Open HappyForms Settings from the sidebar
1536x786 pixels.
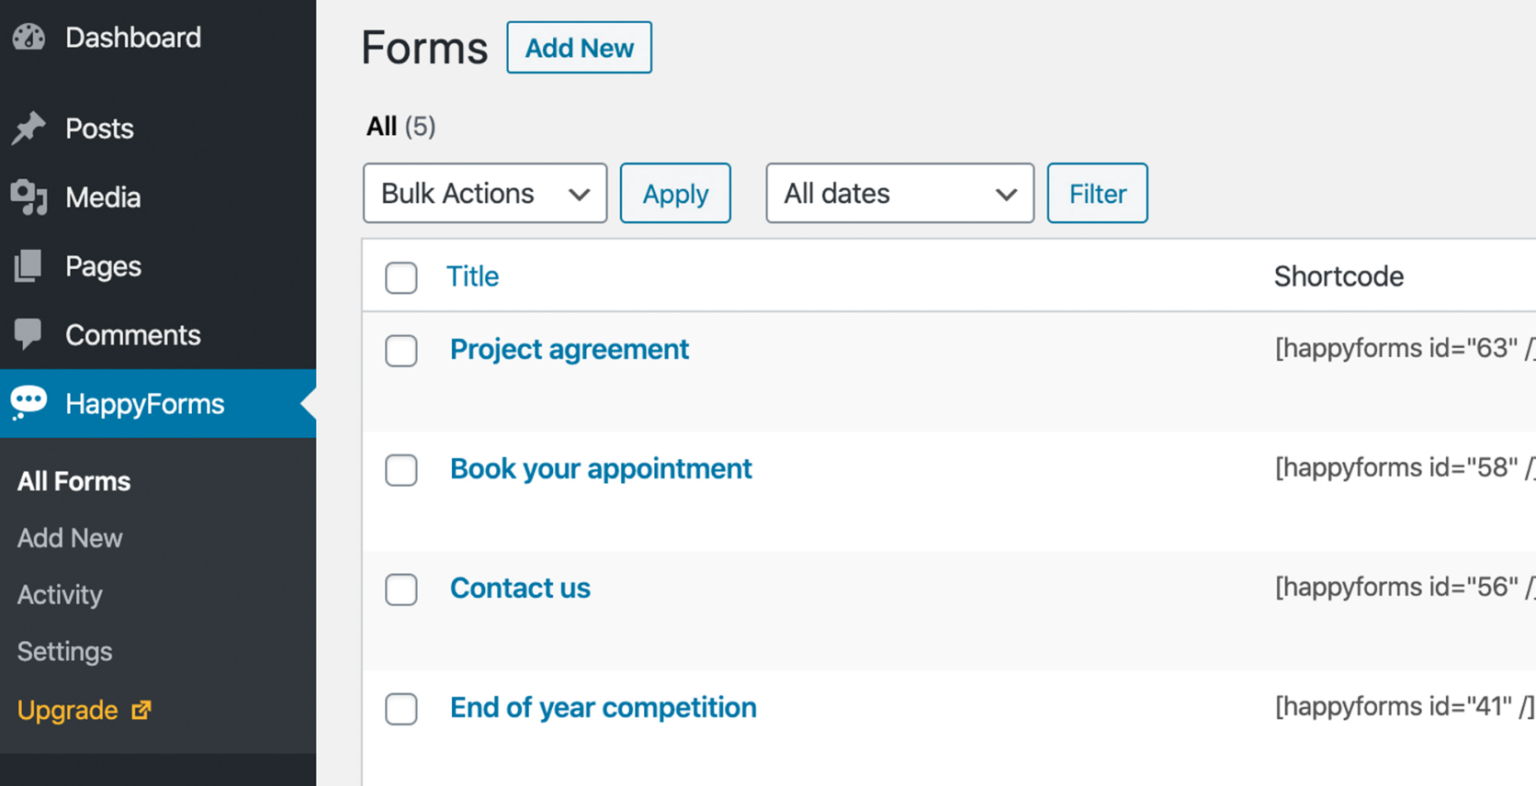tap(64, 651)
